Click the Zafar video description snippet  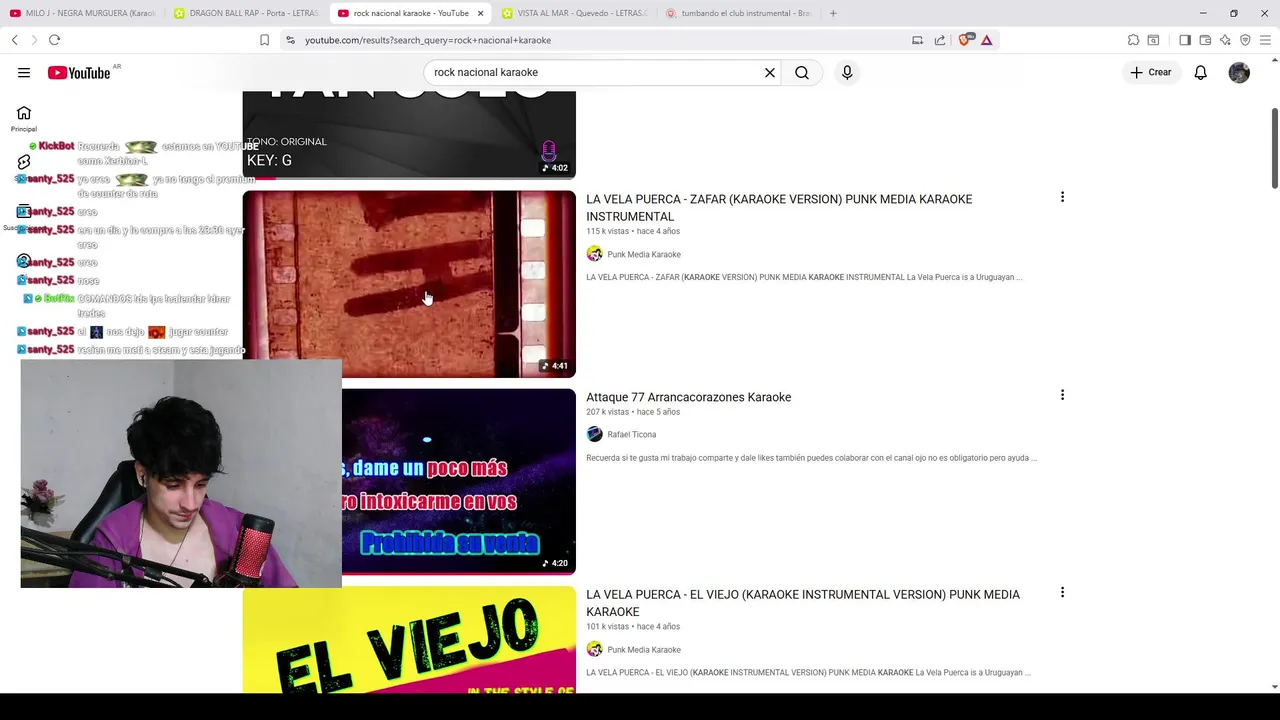804,277
